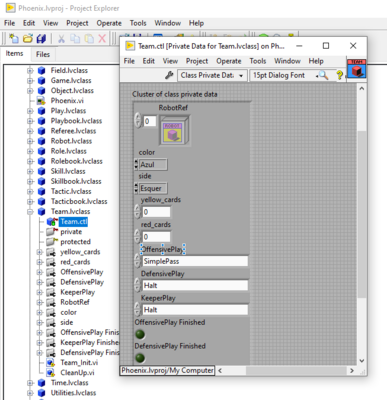
Task: Click the Search magnifier icon in Team.ctl
Action: click(x=323, y=75)
